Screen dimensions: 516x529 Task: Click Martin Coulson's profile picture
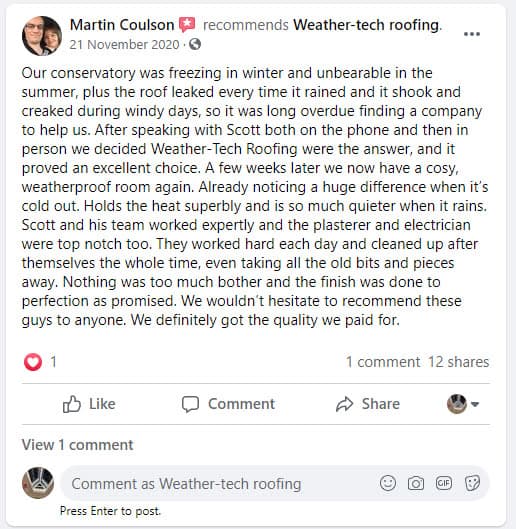42,35
